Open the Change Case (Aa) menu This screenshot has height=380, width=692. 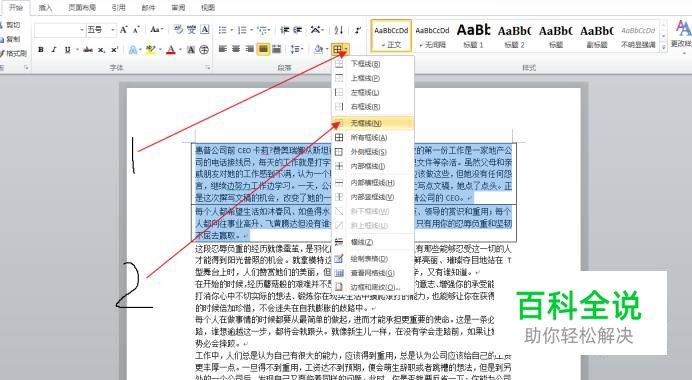coord(156,30)
